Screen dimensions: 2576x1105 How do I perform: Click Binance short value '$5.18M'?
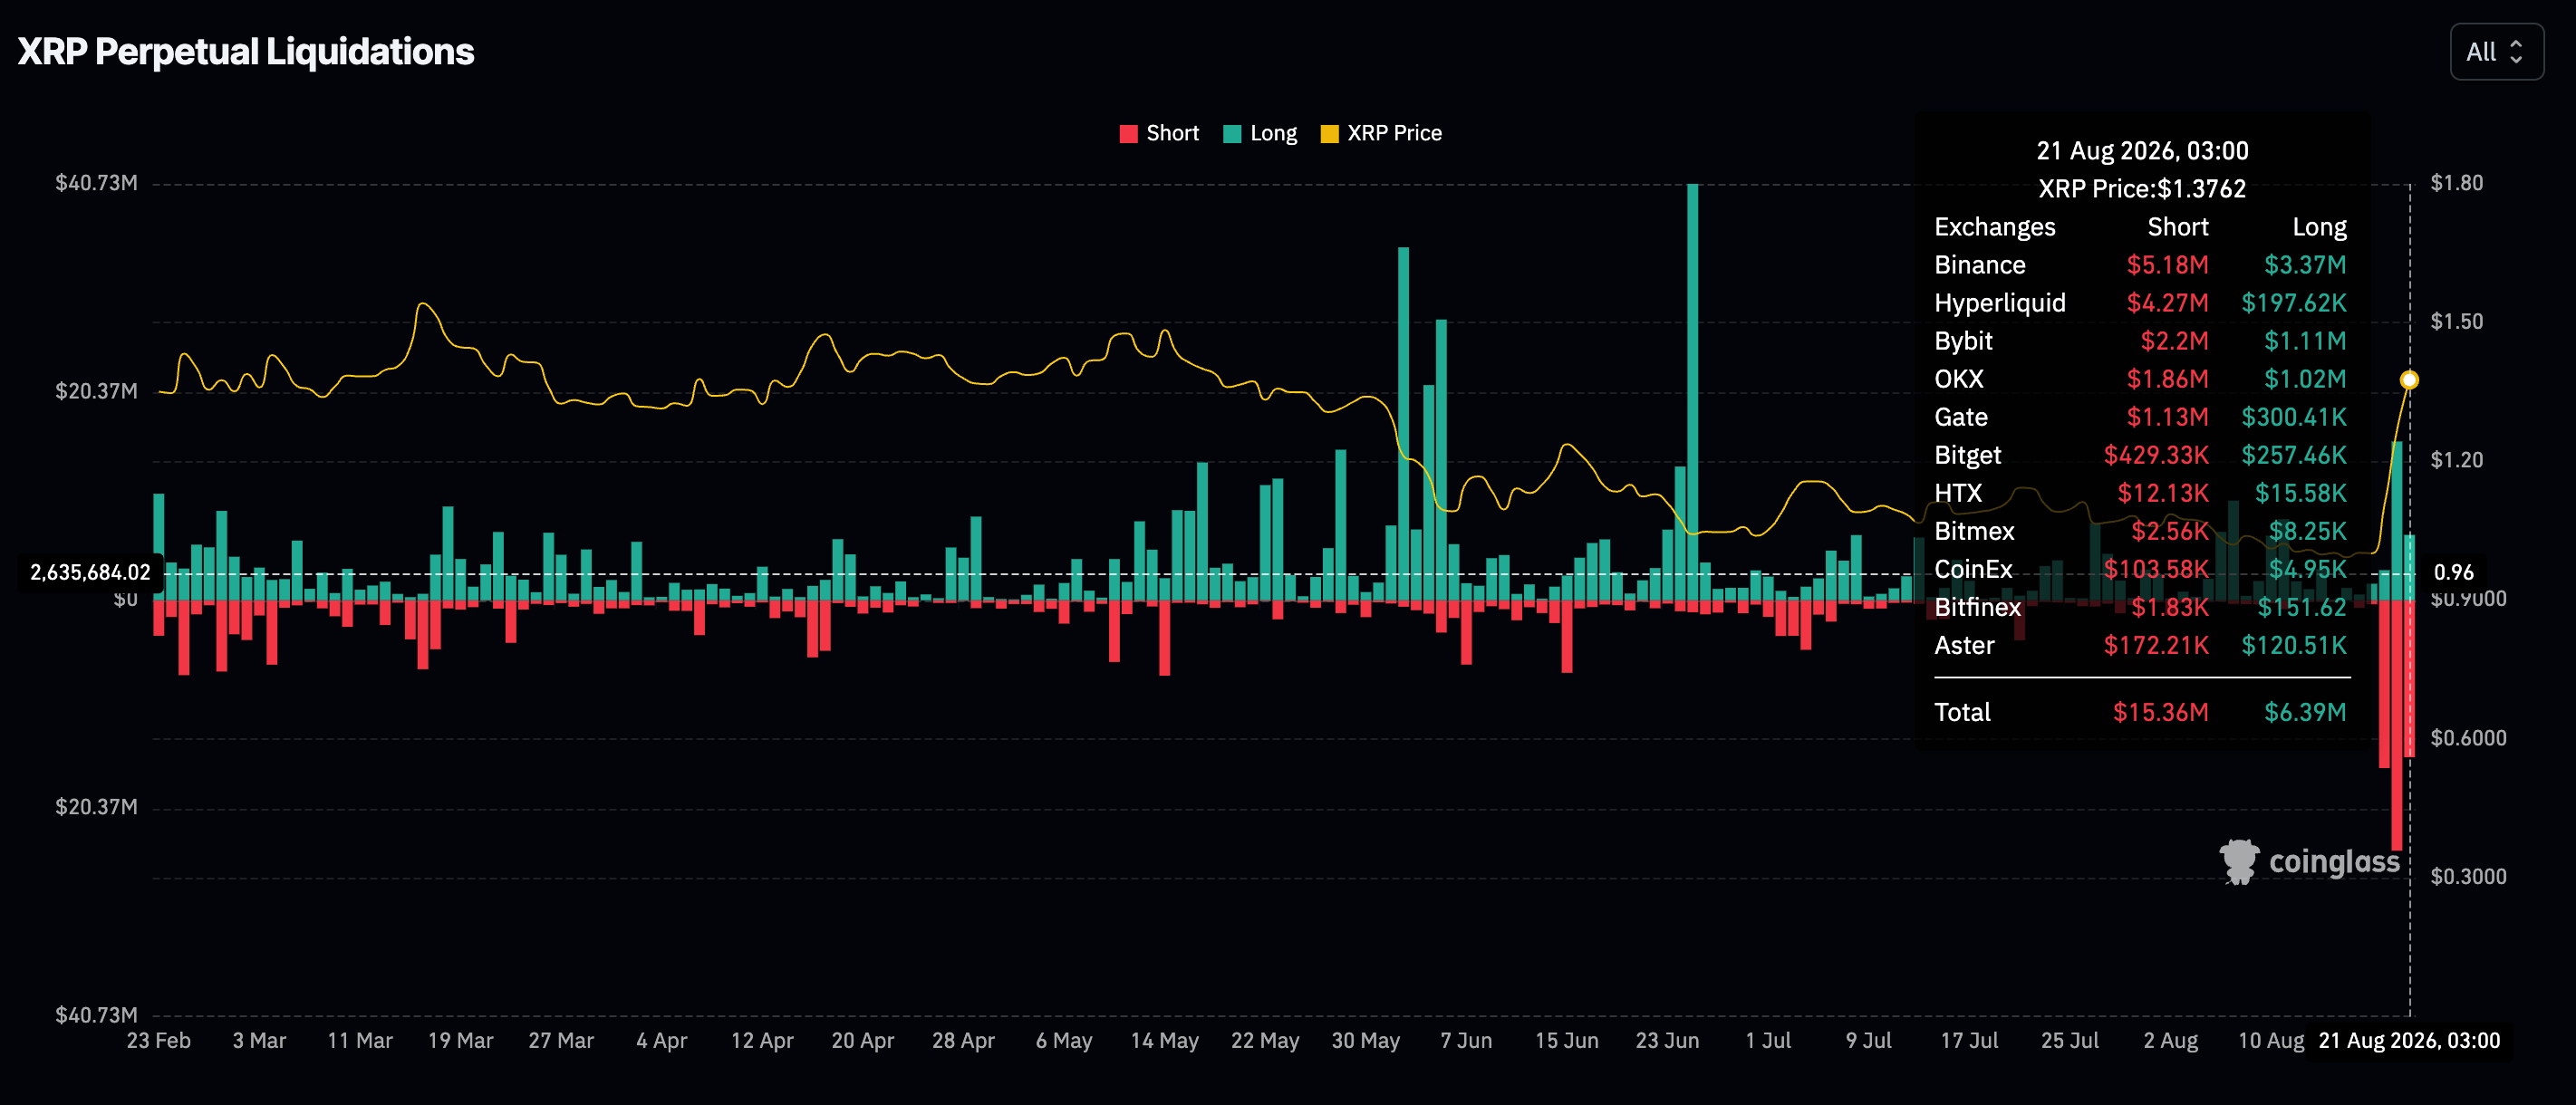click(2167, 265)
